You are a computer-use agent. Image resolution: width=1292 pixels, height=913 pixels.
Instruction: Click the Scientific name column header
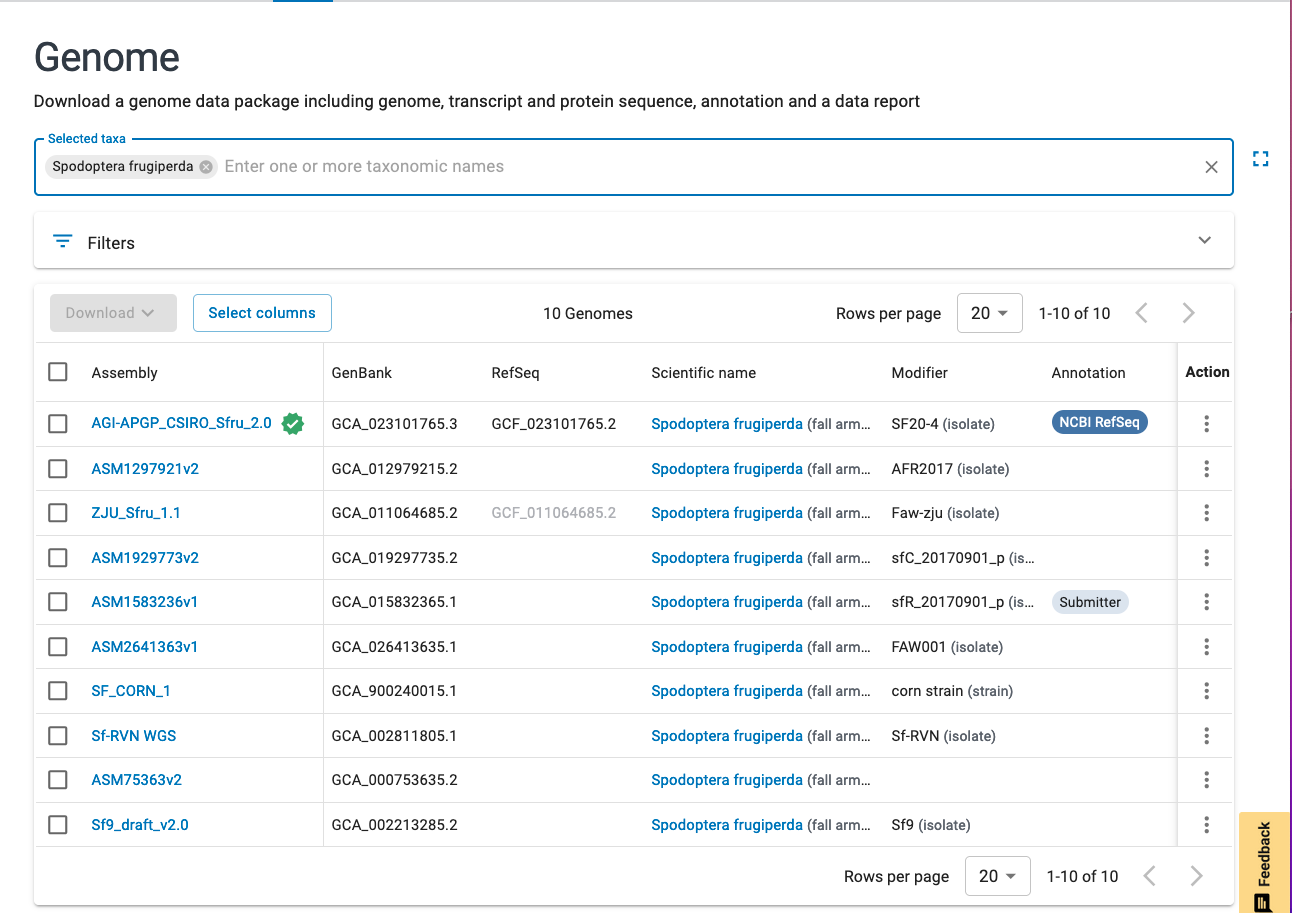pyautogui.click(x=703, y=373)
